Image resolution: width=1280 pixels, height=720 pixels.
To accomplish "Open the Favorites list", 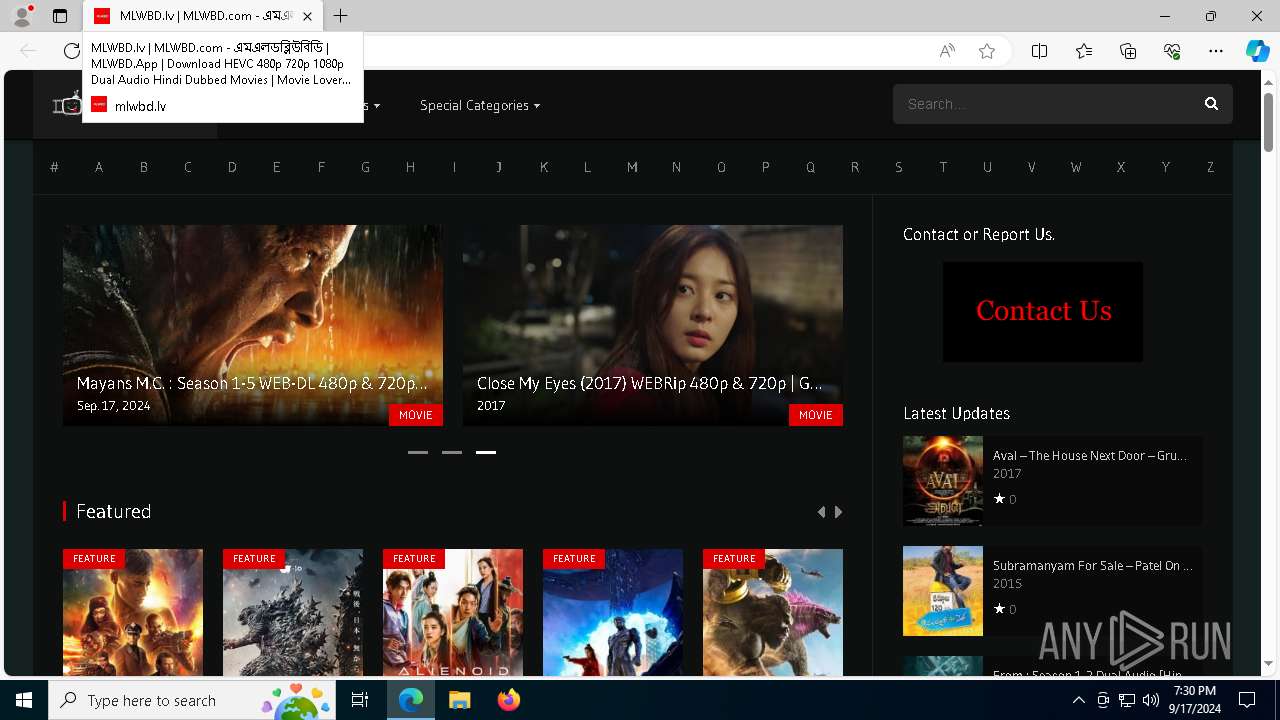I will [1084, 51].
